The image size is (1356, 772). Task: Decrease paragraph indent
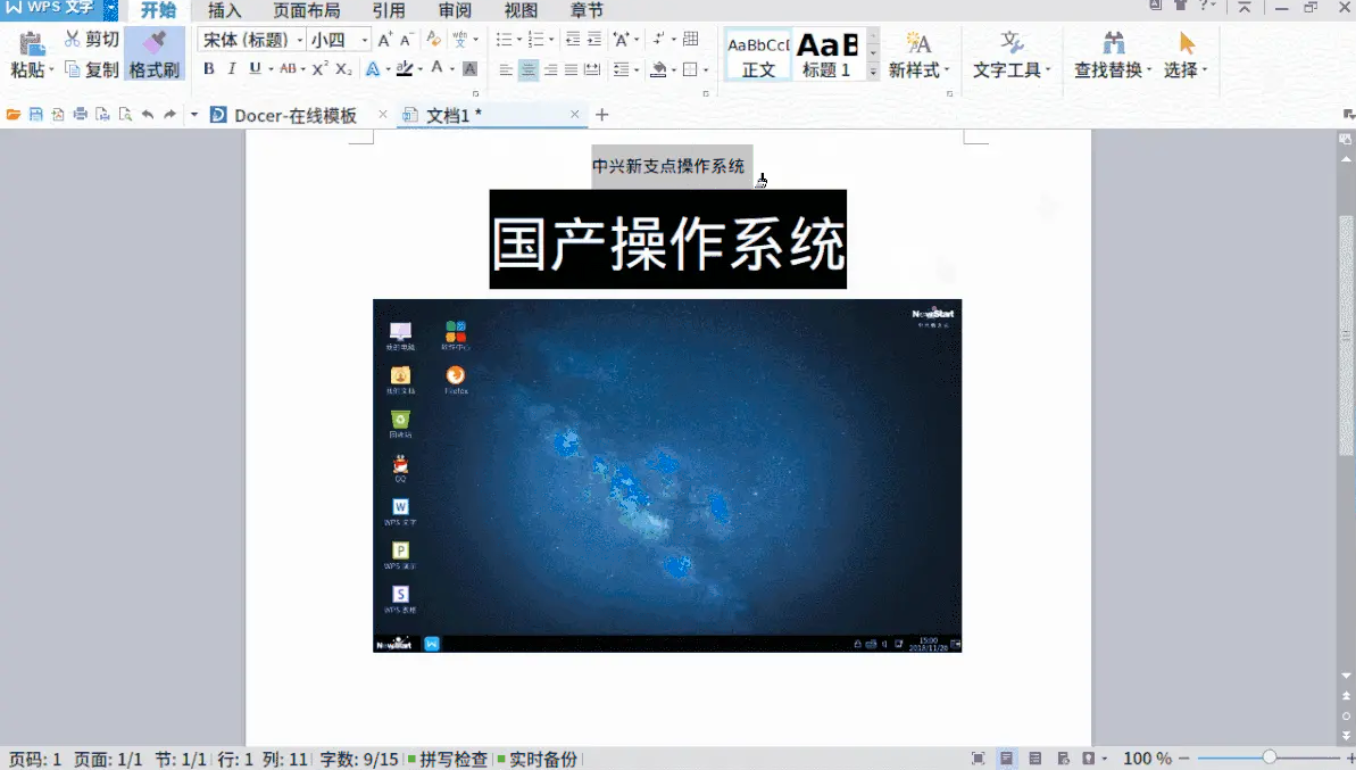(x=573, y=40)
